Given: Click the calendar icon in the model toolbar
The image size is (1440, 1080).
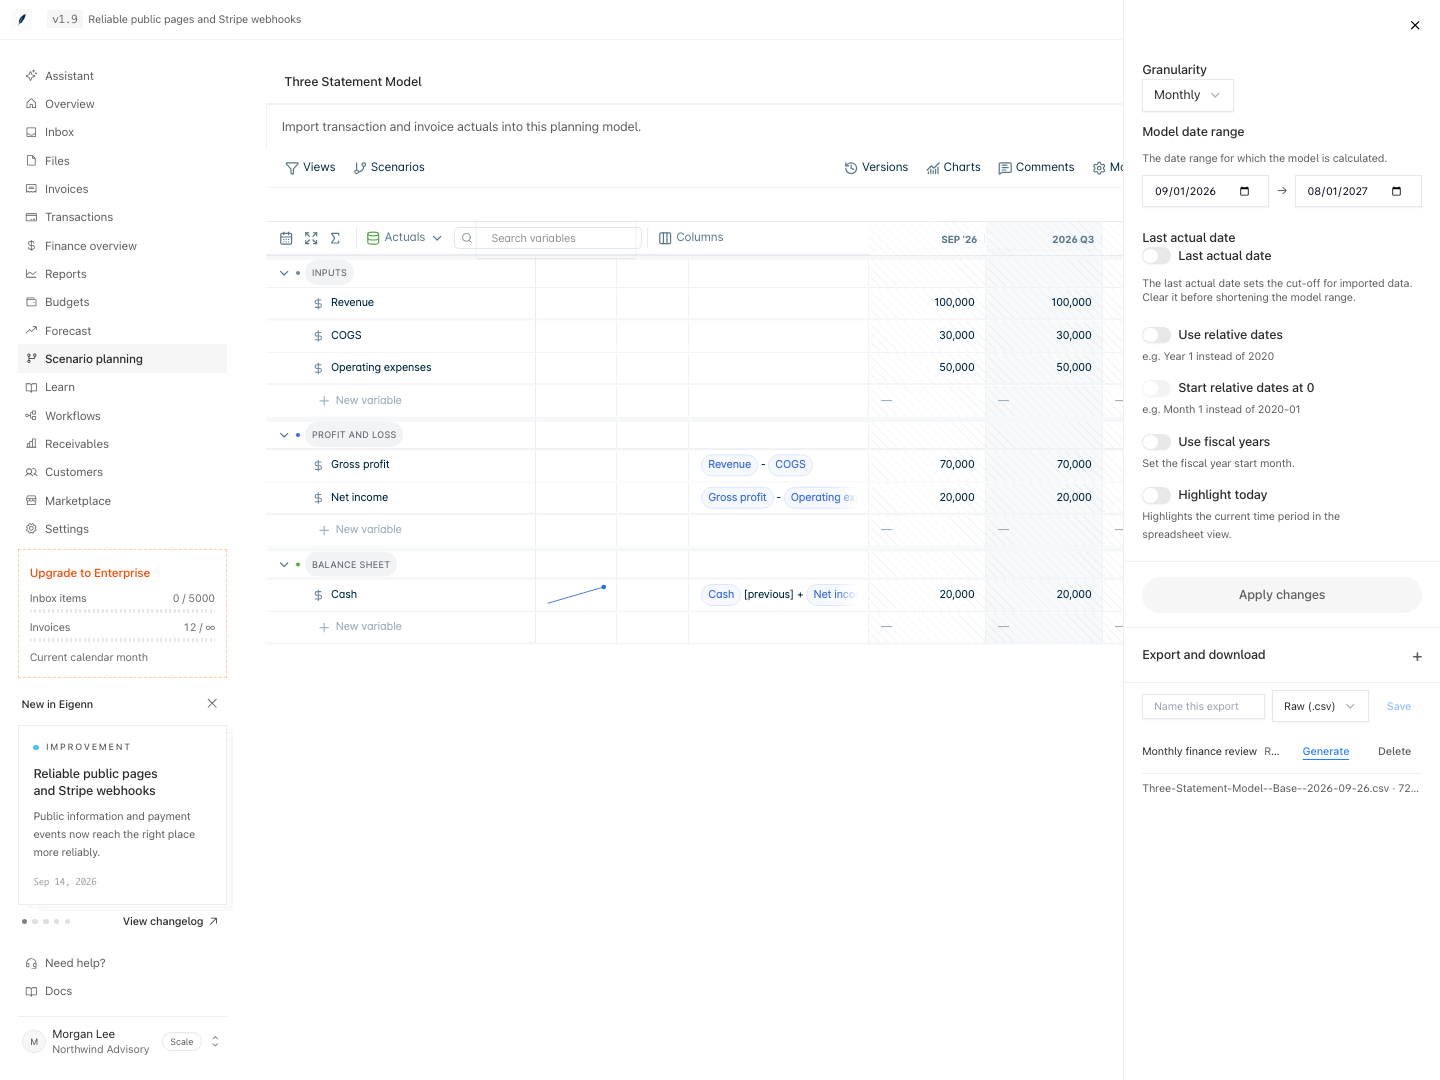Looking at the screenshot, I should (x=286, y=238).
